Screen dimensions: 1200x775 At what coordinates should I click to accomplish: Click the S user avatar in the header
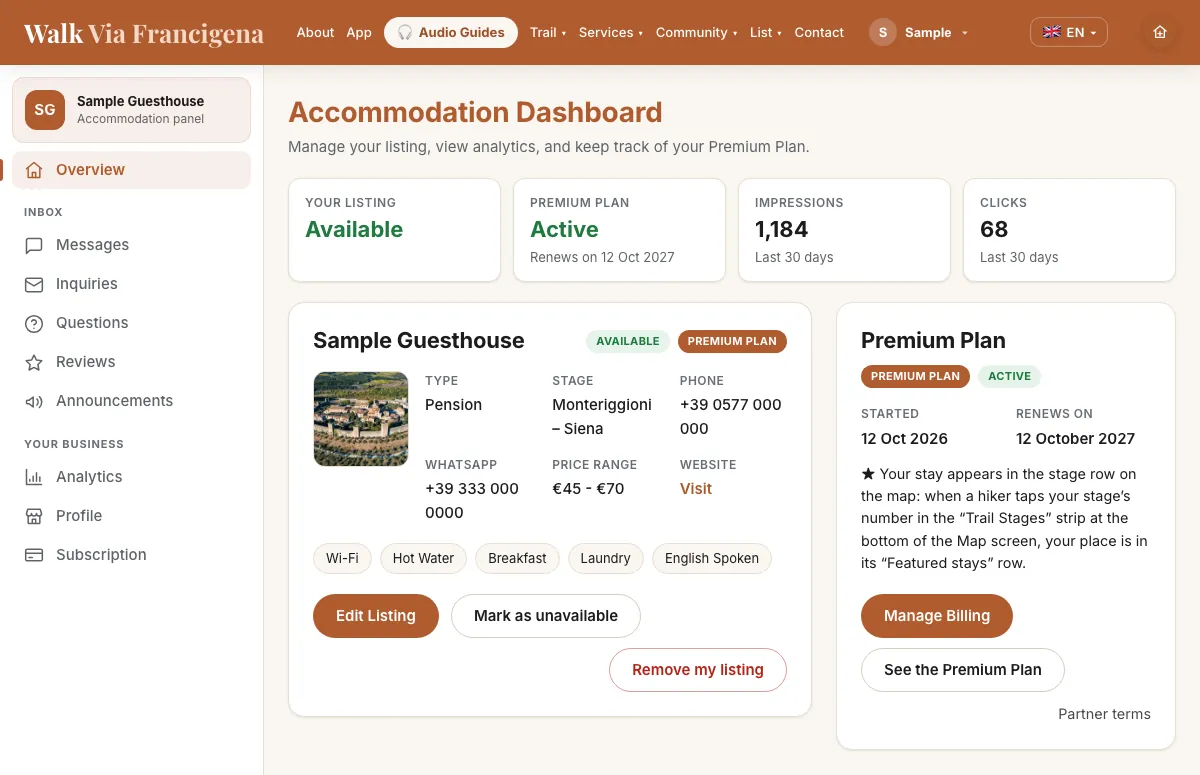tap(882, 32)
